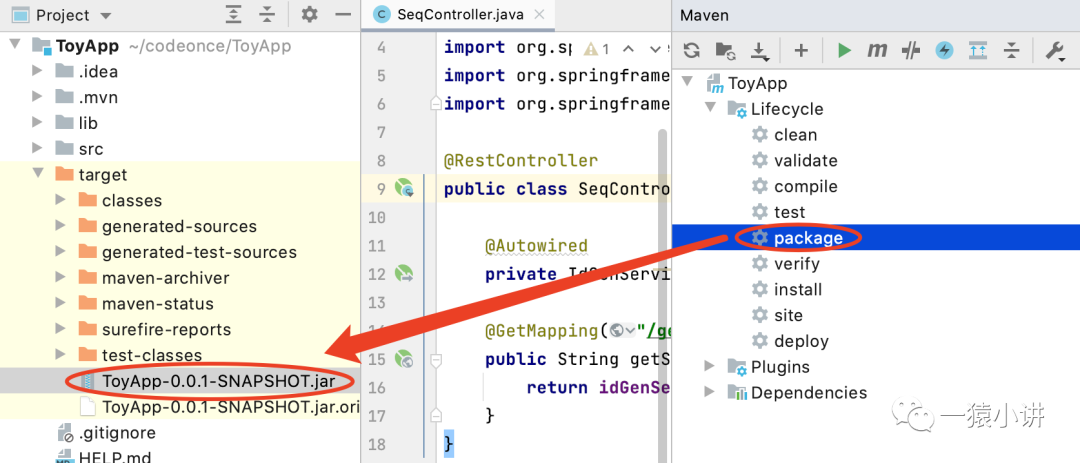
Task: Collapse all in Maven toolbar
Action: (1011, 50)
